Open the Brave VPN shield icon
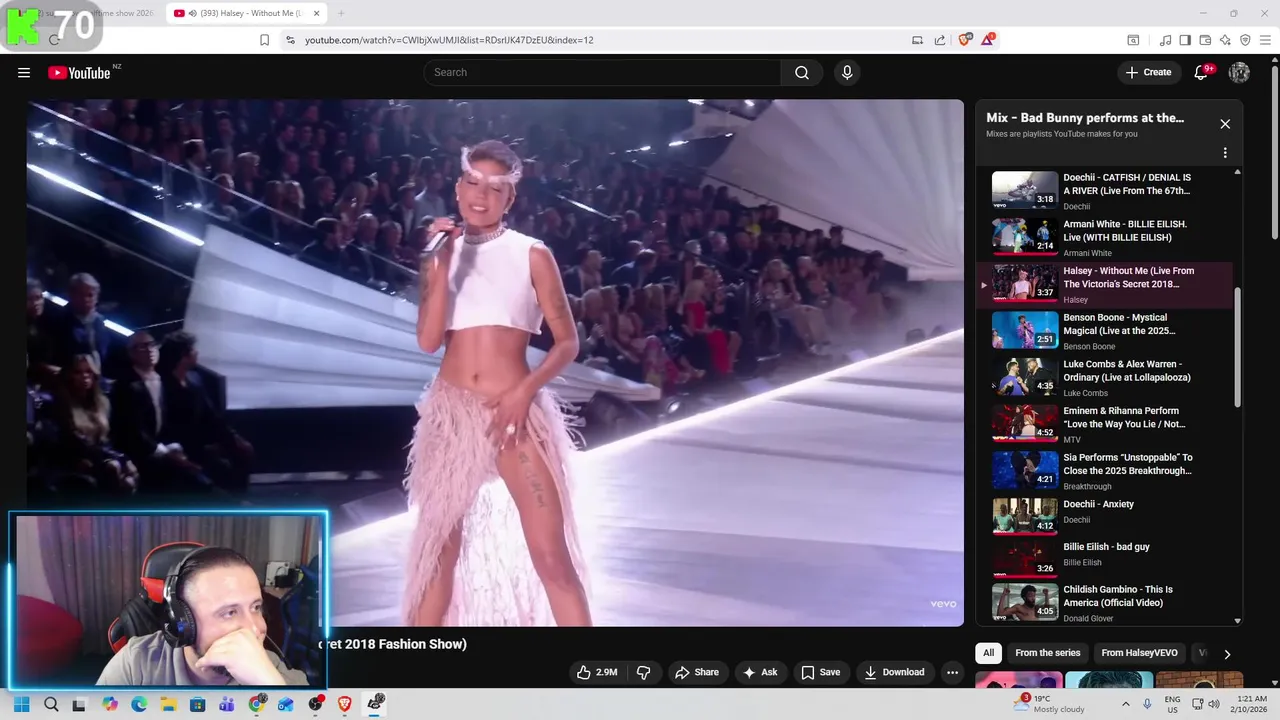Viewport: 1280px width, 720px height. 1245,40
